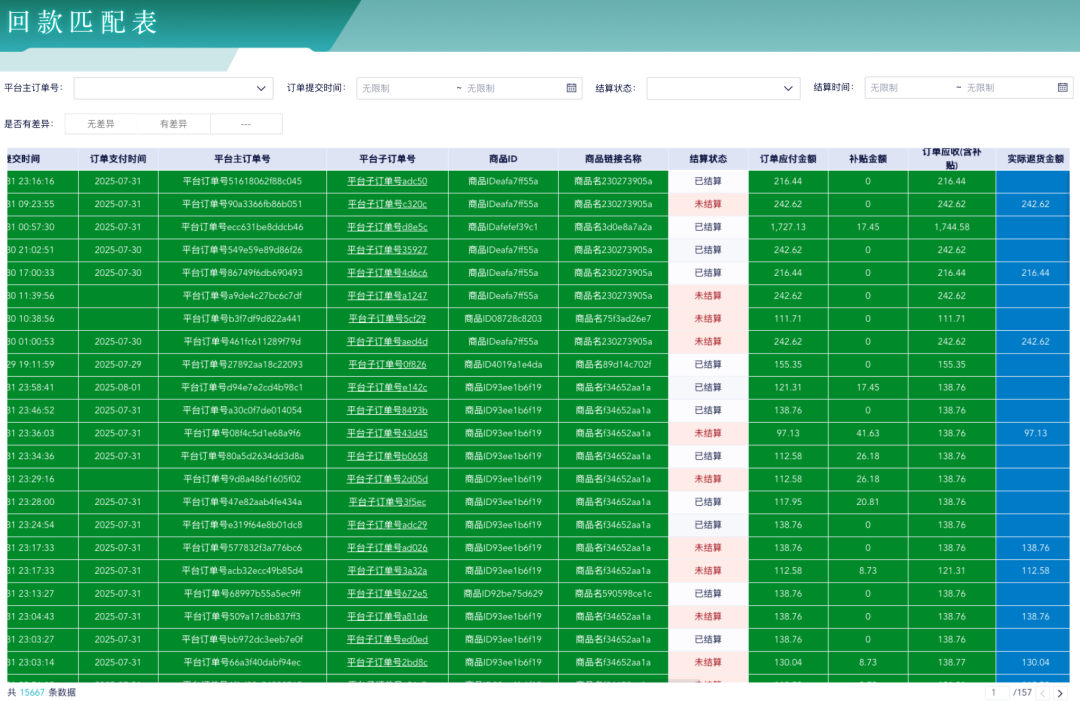Select 有差异 filter option
Screen dimensions: 1080x701
click(173, 124)
